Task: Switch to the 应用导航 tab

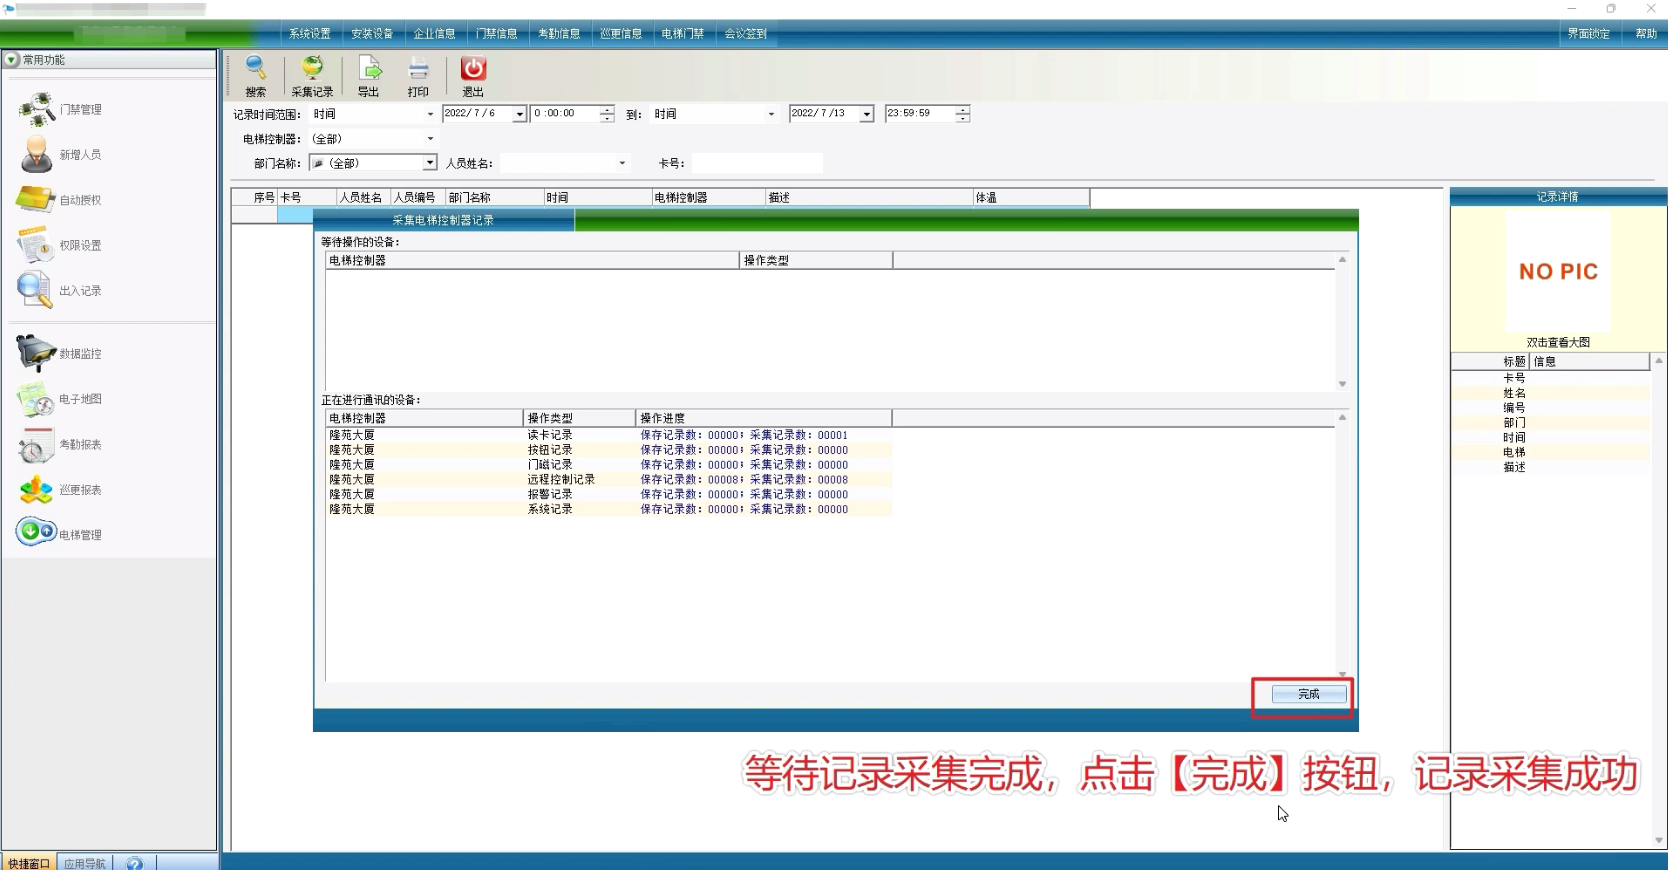Action: pos(85,863)
